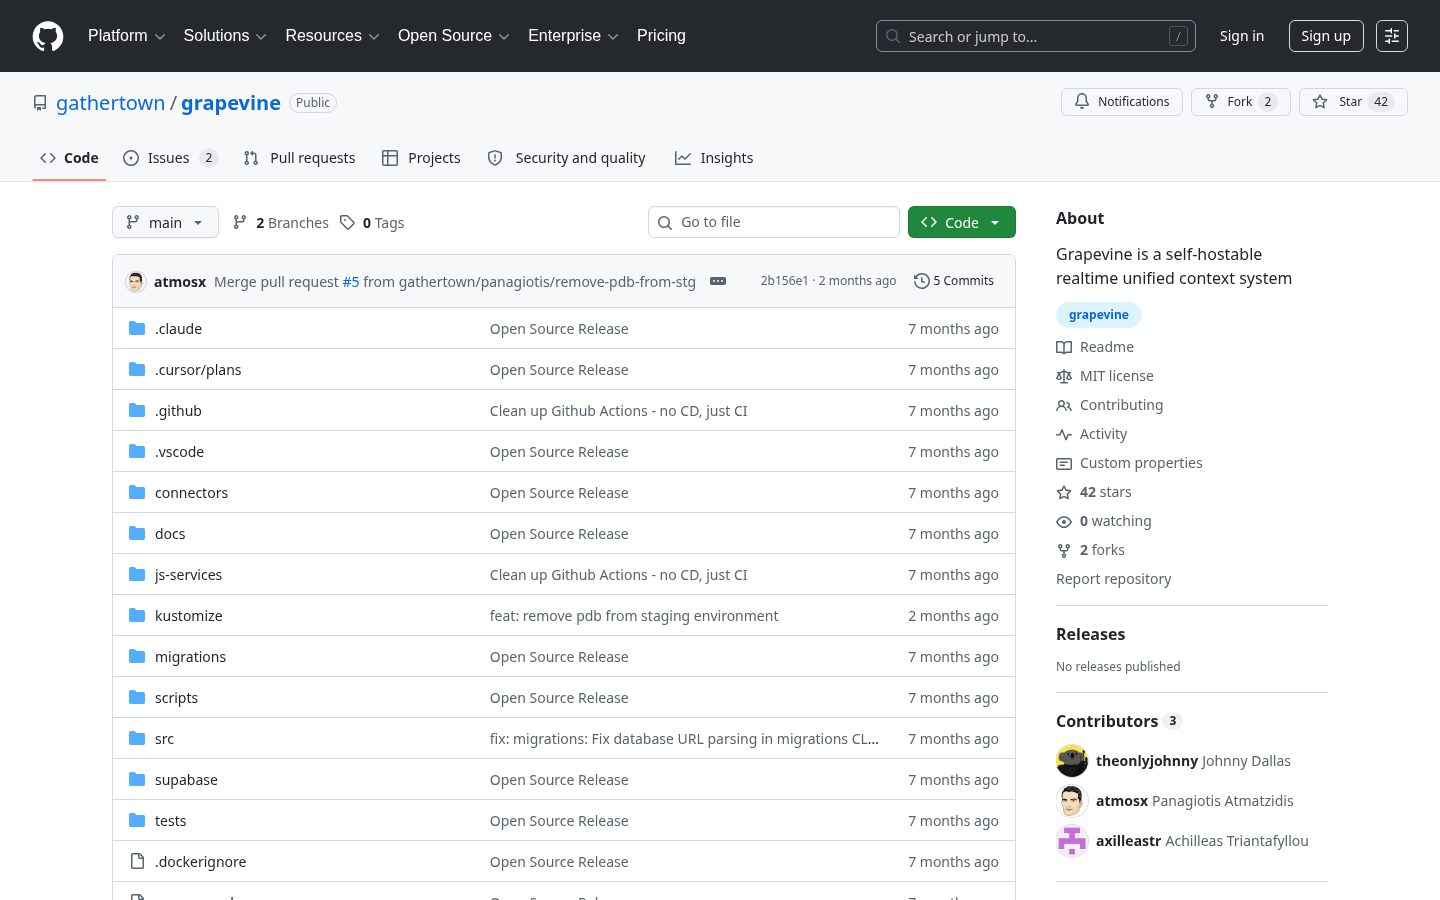Open theonlyjohnny contributor avatar
This screenshot has width=1440, height=900.
tap(1072, 761)
